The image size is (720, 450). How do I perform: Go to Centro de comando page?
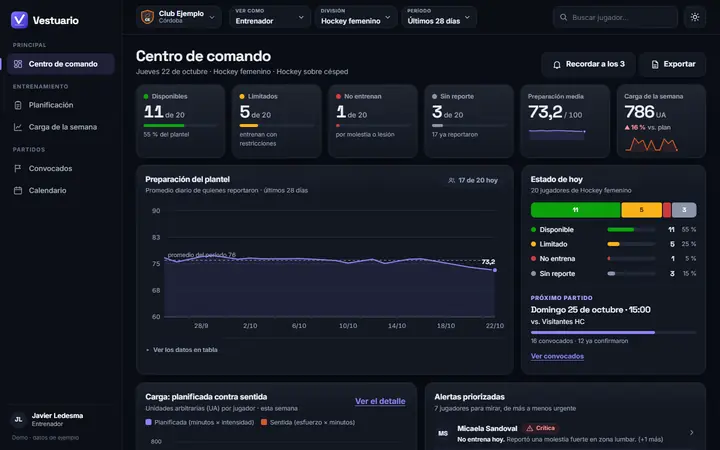[x=61, y=64]
